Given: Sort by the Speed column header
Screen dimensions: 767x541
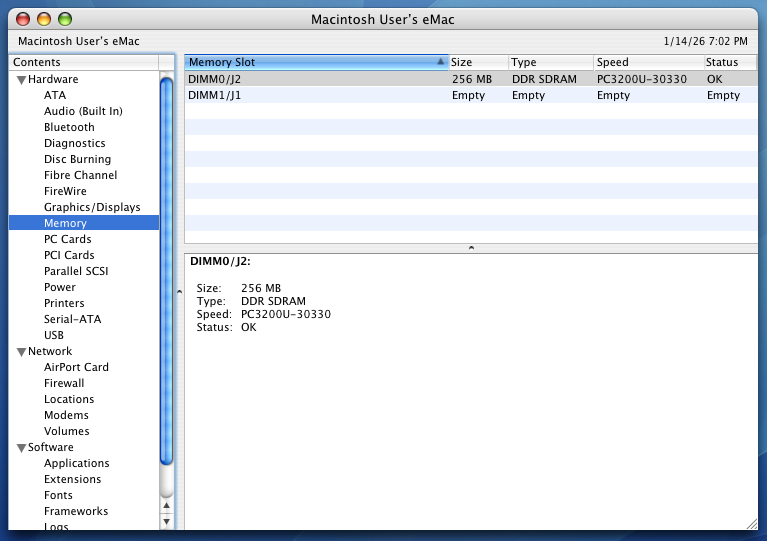Looking at the screenshot, I should pos(649,62).
